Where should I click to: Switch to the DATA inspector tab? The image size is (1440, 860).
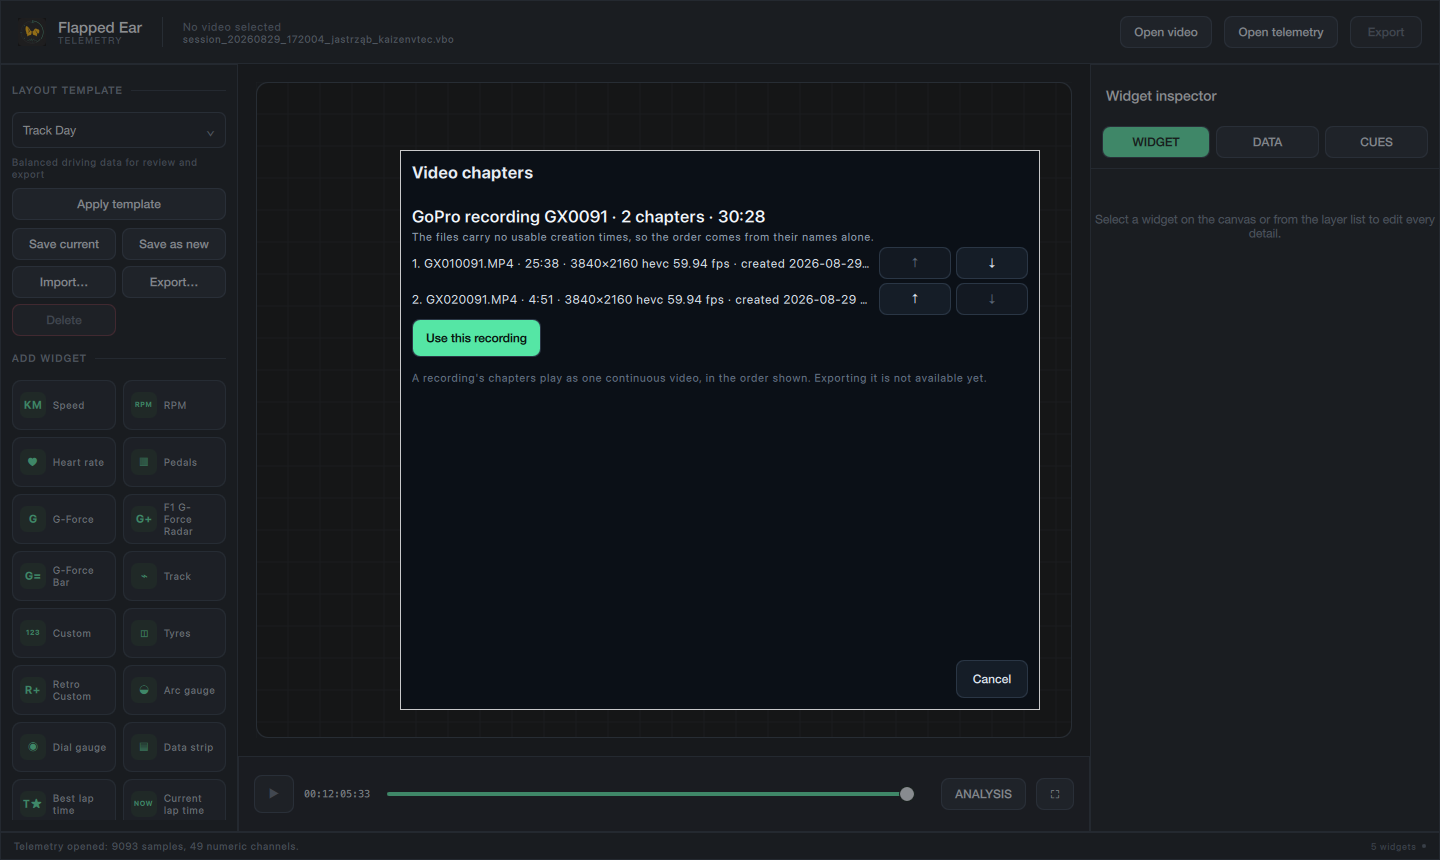coord(1267,142)
